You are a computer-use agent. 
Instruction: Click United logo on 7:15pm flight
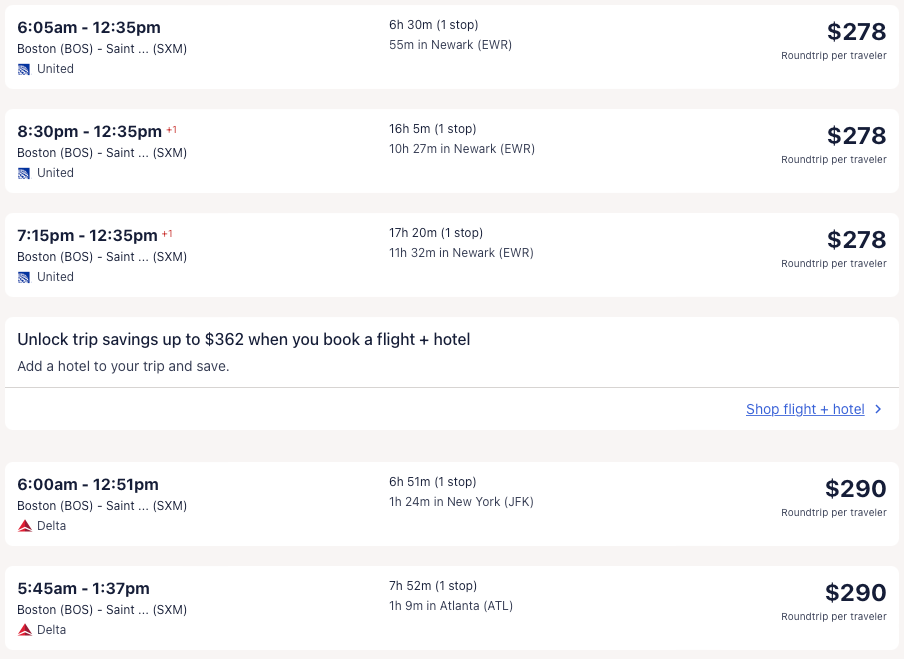click(24, 277)
